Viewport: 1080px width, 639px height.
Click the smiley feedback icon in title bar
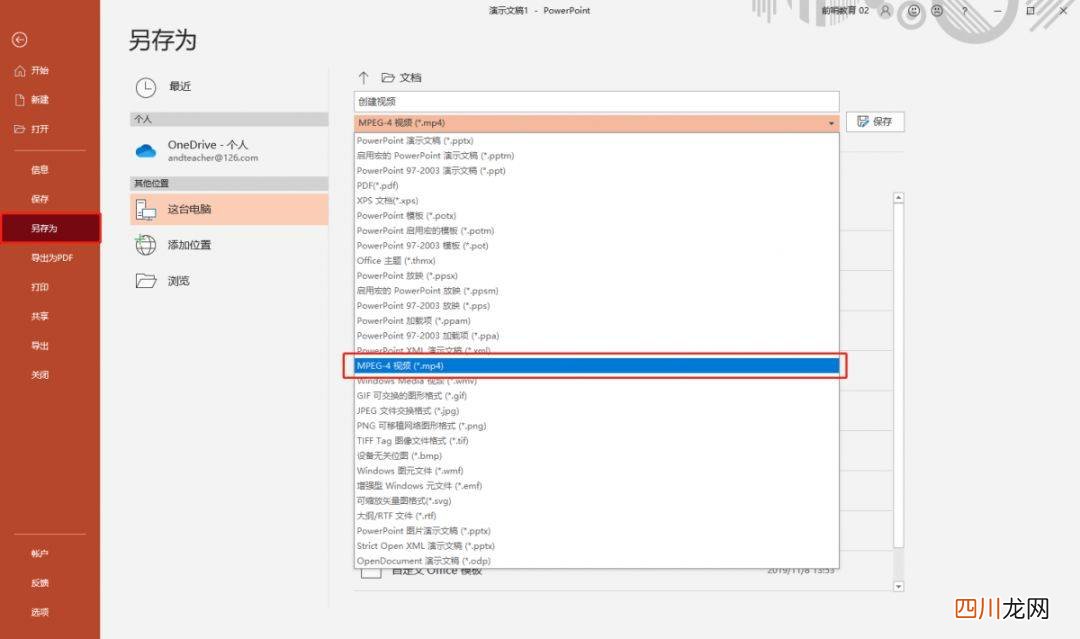click(914, 11)
